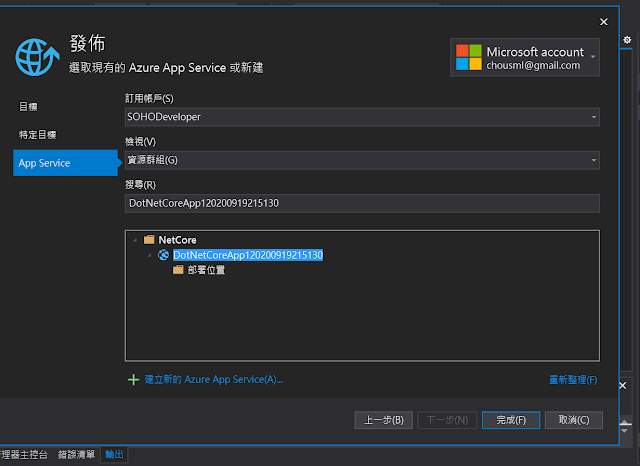Viewport: 640px width, 466px height.
Task: Click the DotNetCoreApp app service icon
Action: pos(163,255)
